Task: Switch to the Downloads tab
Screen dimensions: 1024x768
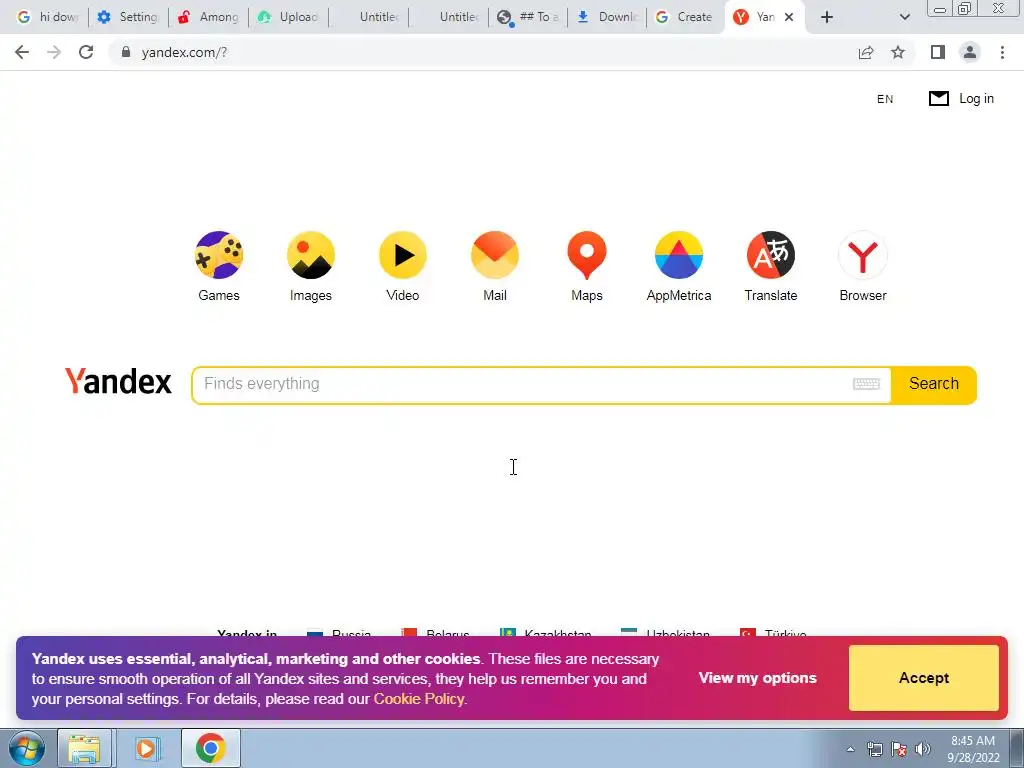Action: coord(607,17)
